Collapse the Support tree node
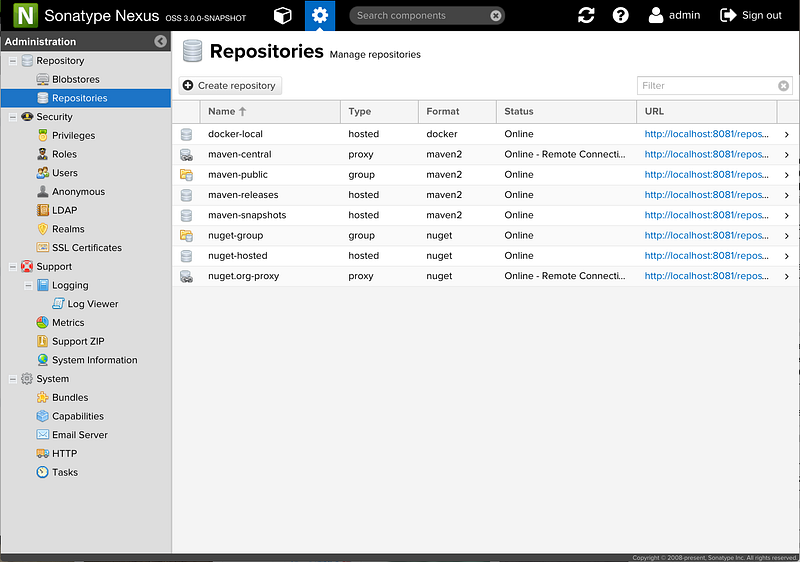 (x=13, y=267)
